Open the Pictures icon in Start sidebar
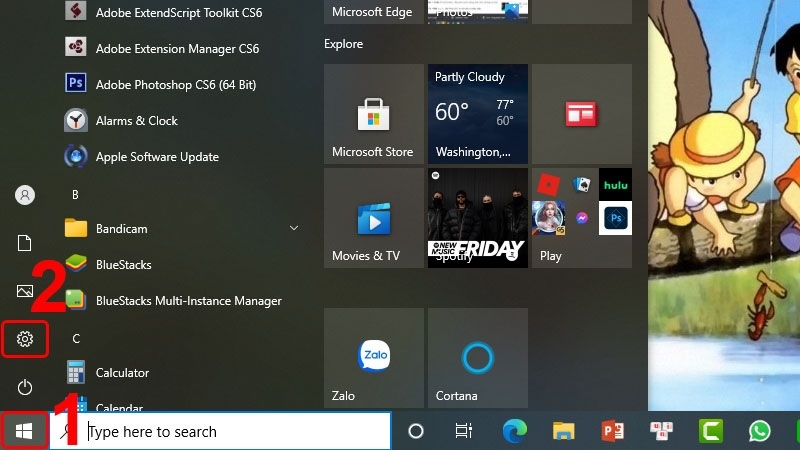The image size is (800, 450). pos(24,291)
